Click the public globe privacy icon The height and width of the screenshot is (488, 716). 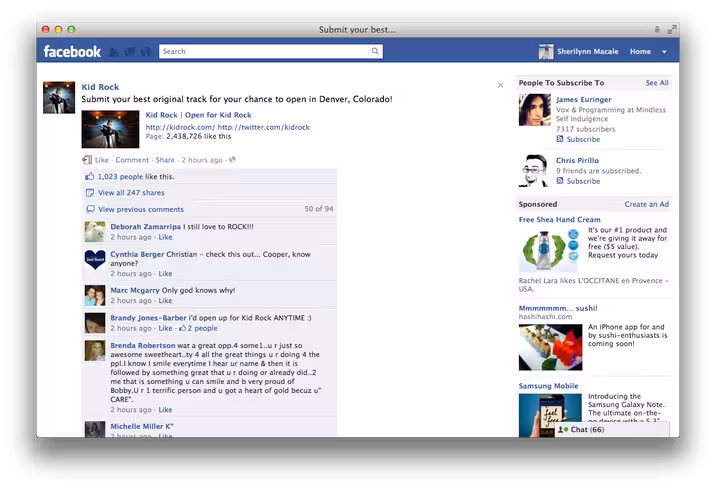click(x=232, y=159)
